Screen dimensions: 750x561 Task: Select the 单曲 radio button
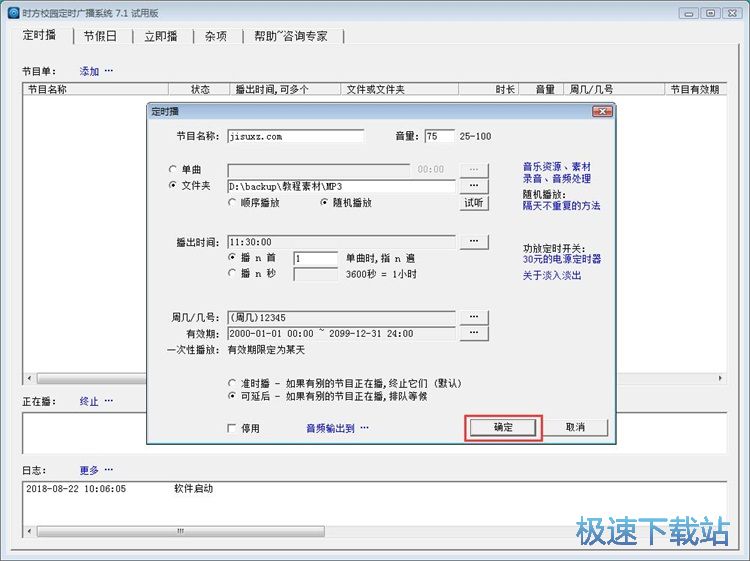(x=173, y=169)
